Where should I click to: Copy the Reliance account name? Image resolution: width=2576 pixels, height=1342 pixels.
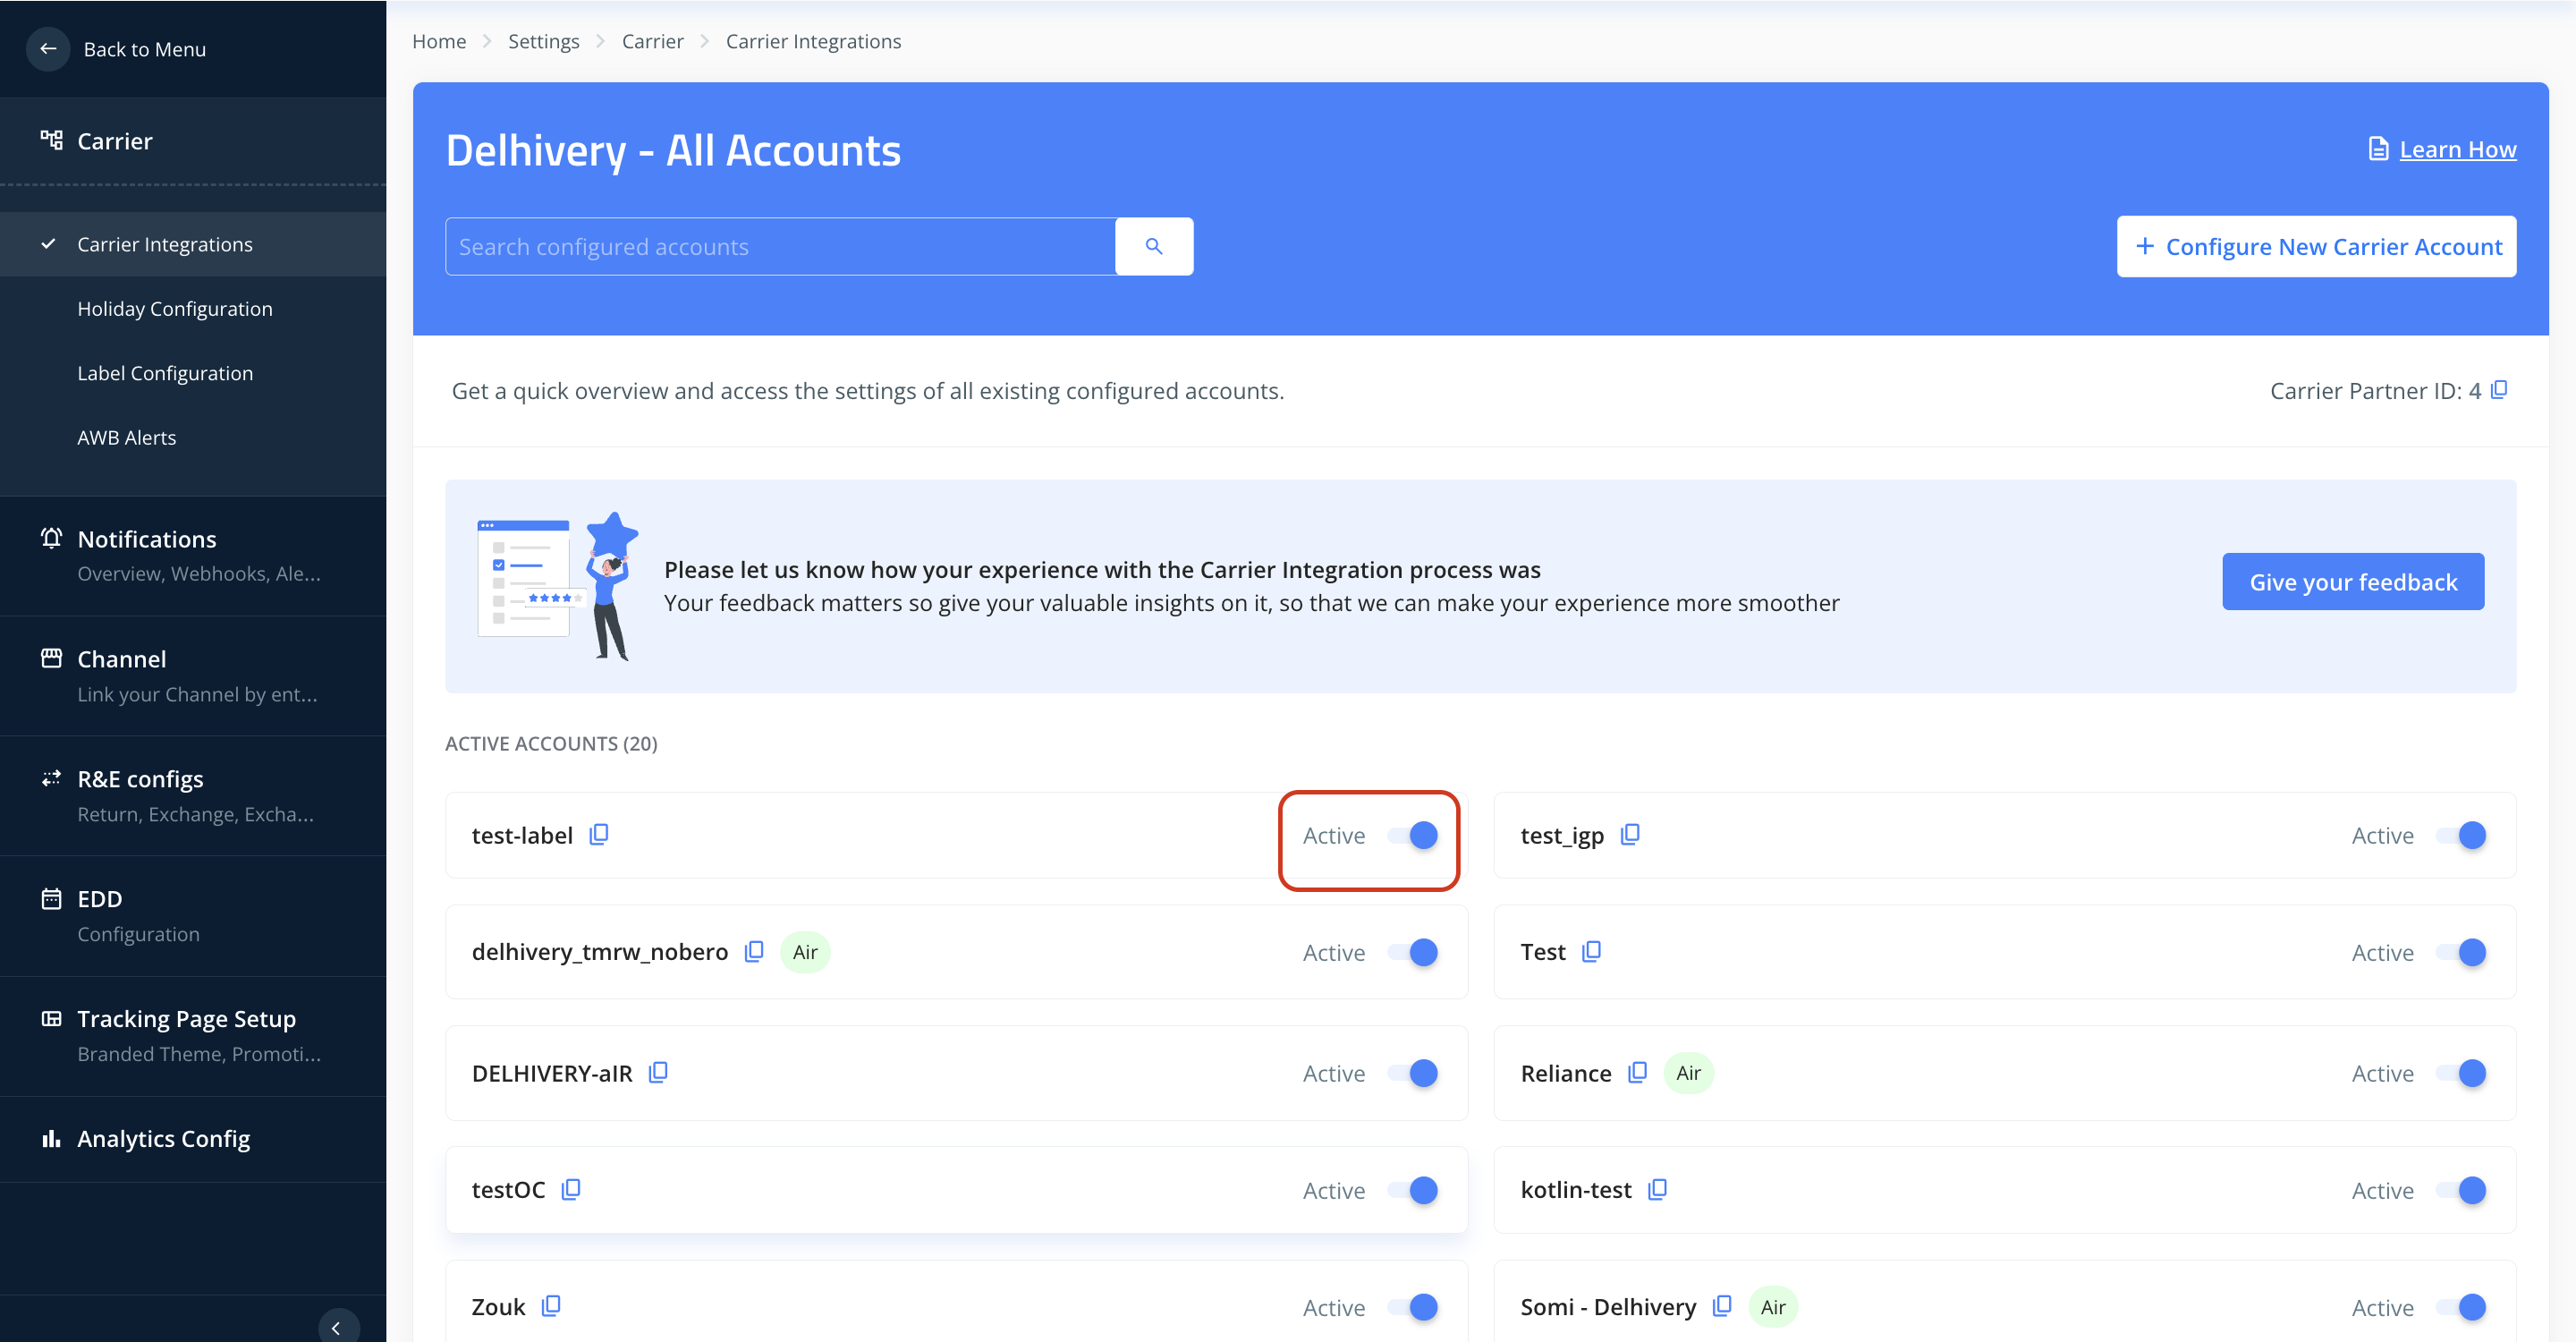(1637, 1072)
